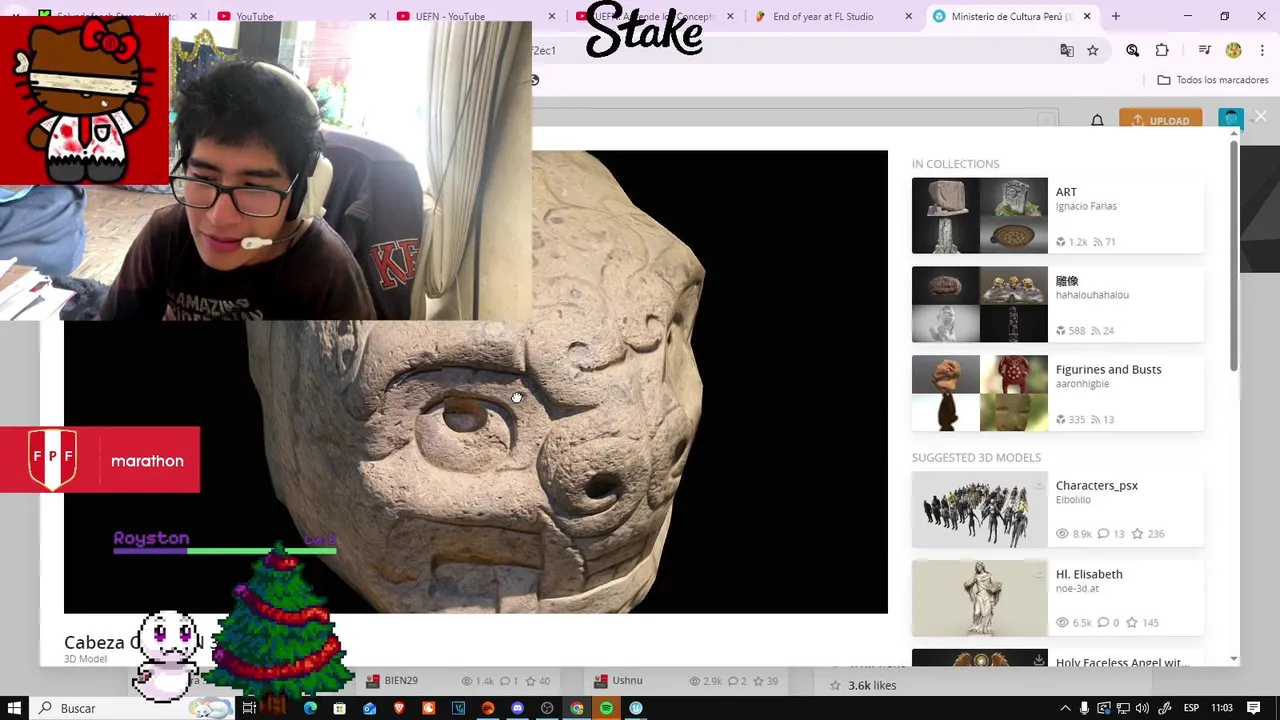
Task: Switch the ESP input language indicator
Action: [x=1191, y=708]
